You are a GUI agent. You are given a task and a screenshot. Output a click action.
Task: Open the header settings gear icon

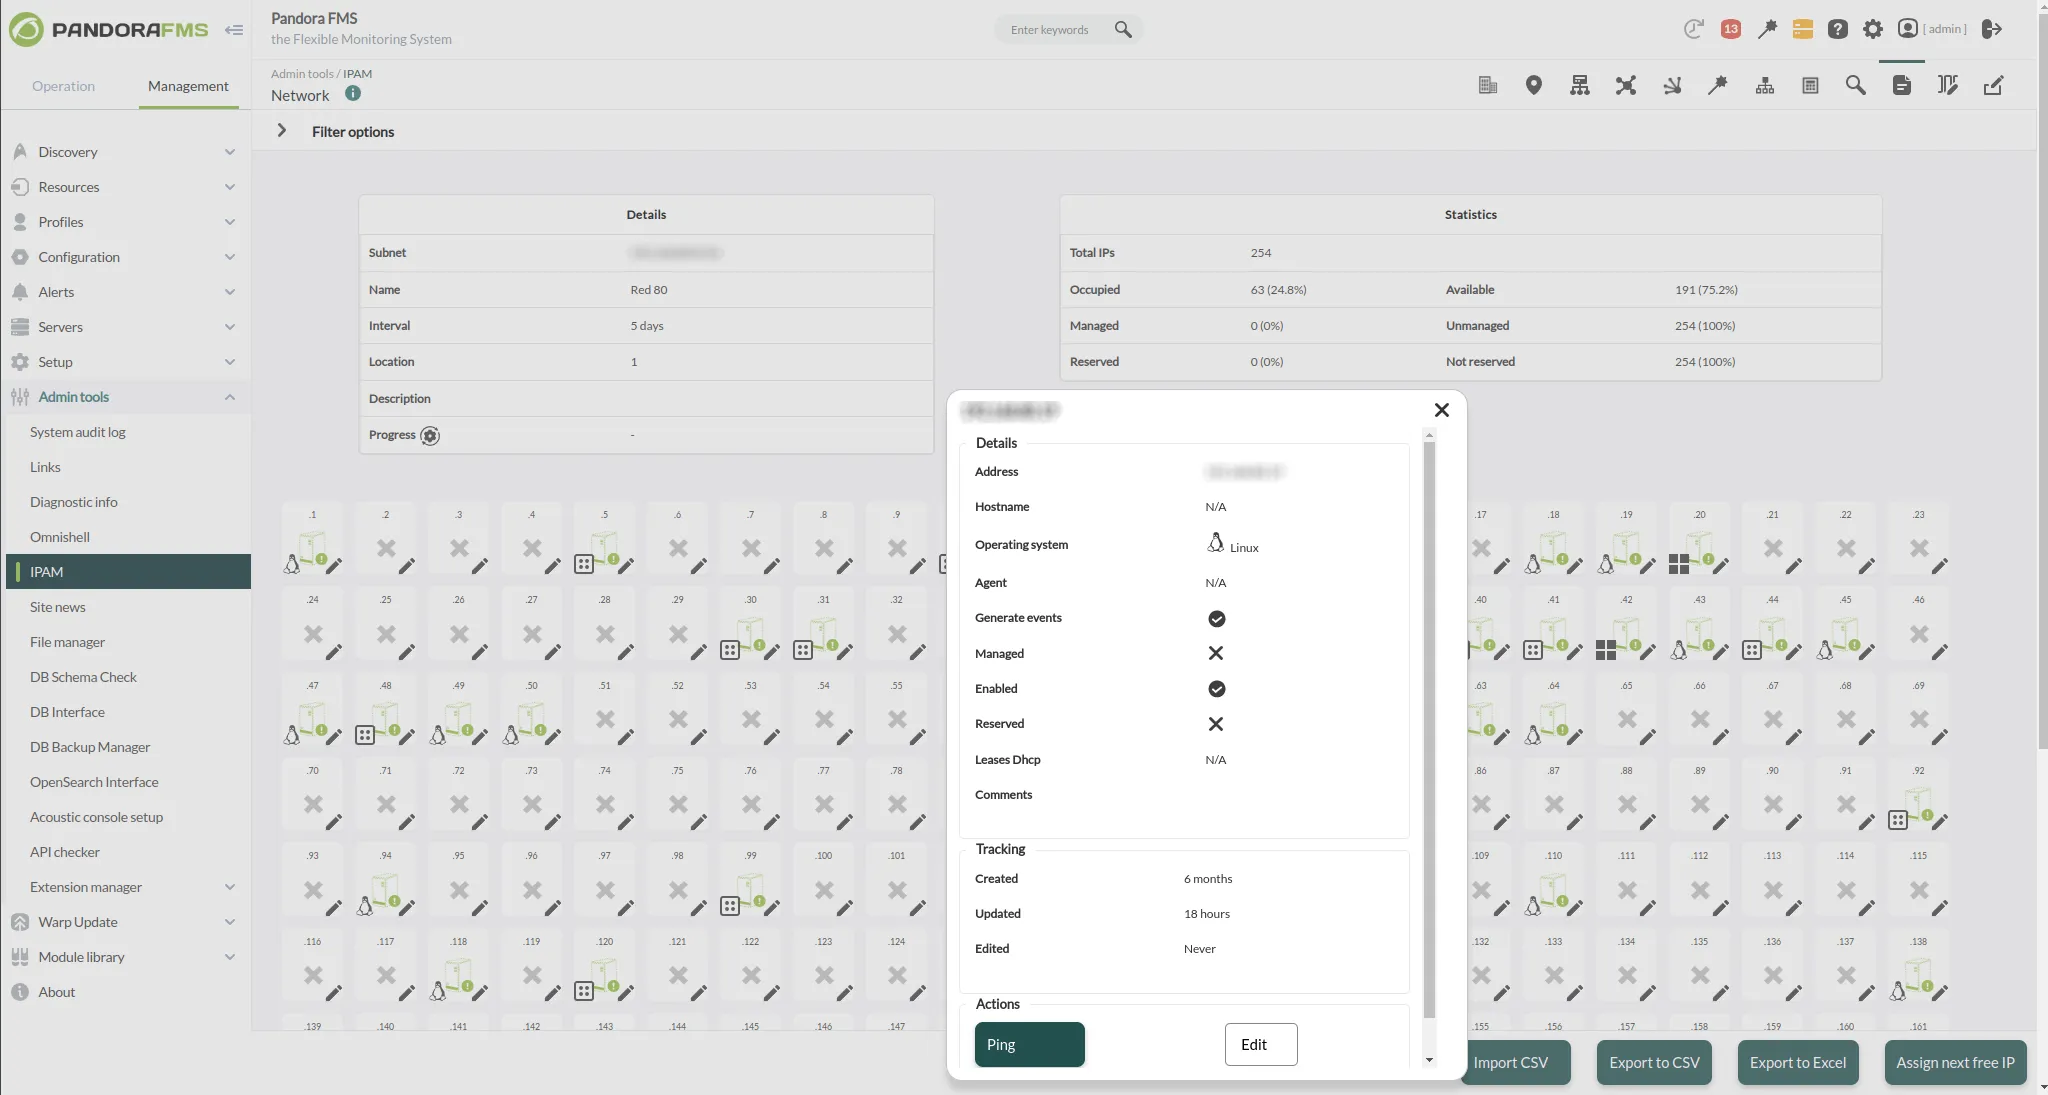point(1873,29)
